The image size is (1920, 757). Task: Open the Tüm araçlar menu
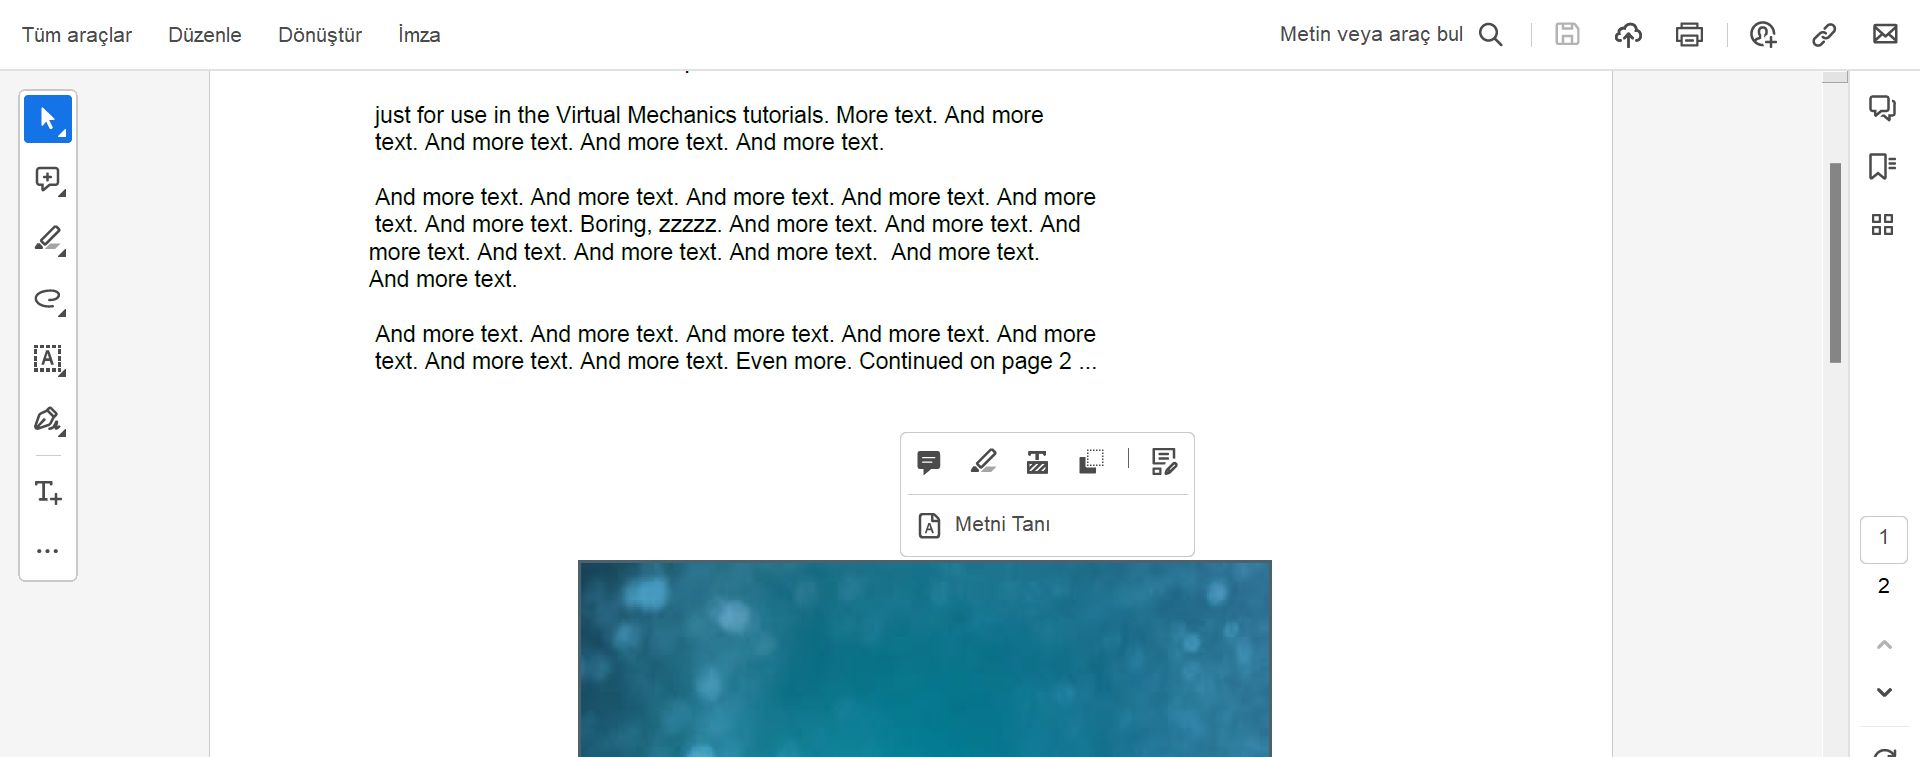coord(77,35)
